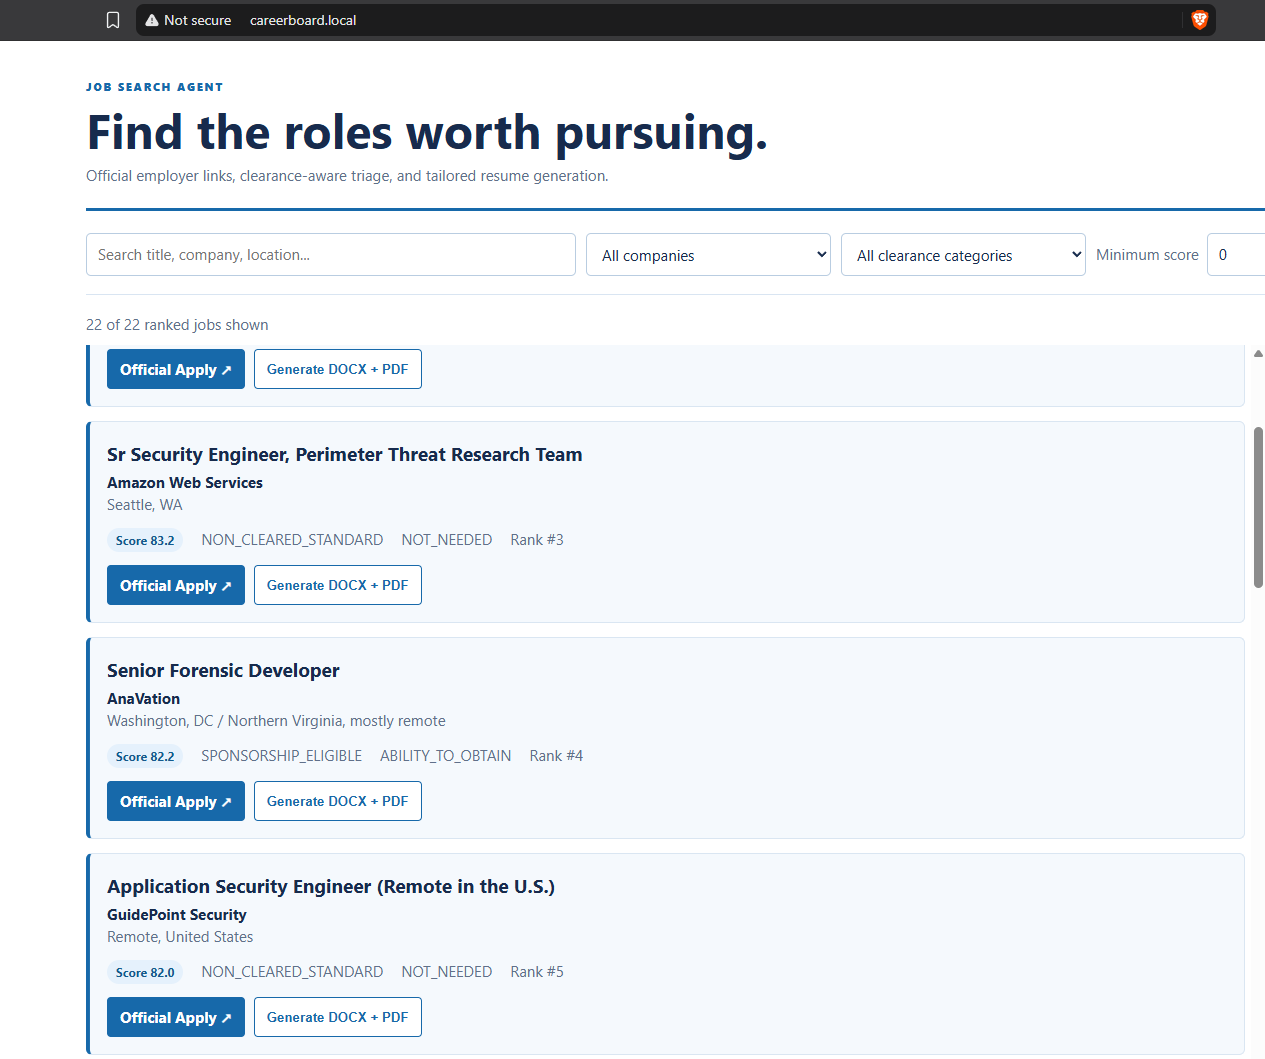This screenshot has width=1265, height=1059.
Task: Click the ABILITY_TO_OBTAIN tag
Action: pos(446,756)
